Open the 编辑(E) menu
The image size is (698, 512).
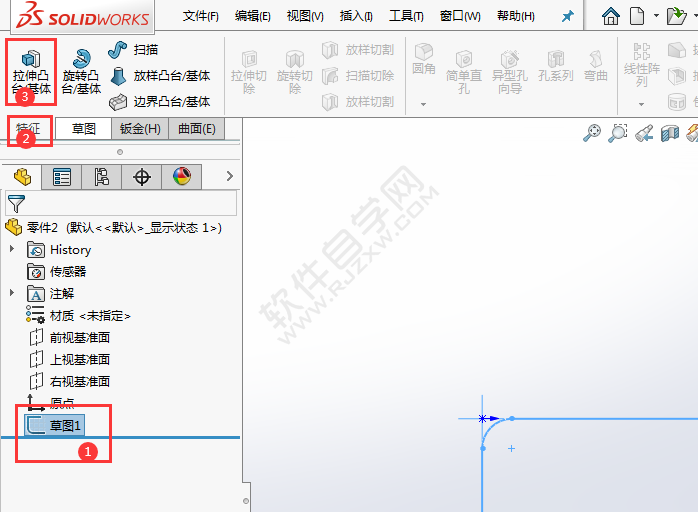point(252,16)
